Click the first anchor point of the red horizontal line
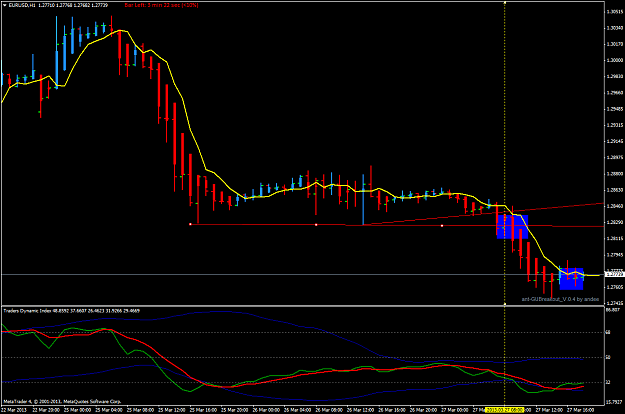Viewport: 625px width, 414px height. (x=191, y=224)
